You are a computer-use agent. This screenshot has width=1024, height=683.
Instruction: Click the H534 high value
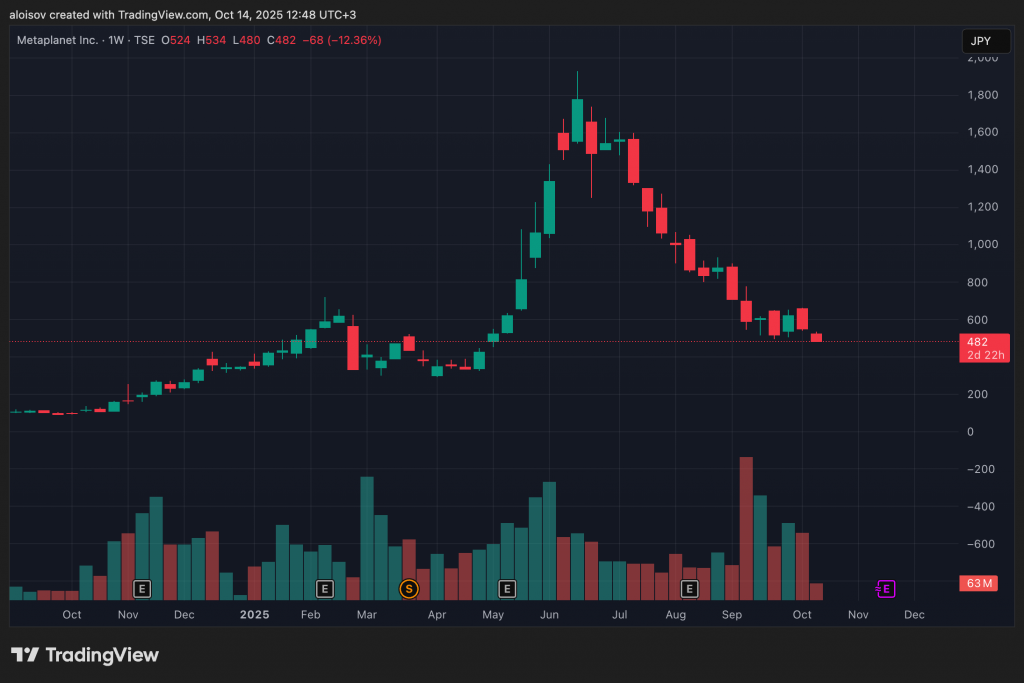click(x=212, y=40)
